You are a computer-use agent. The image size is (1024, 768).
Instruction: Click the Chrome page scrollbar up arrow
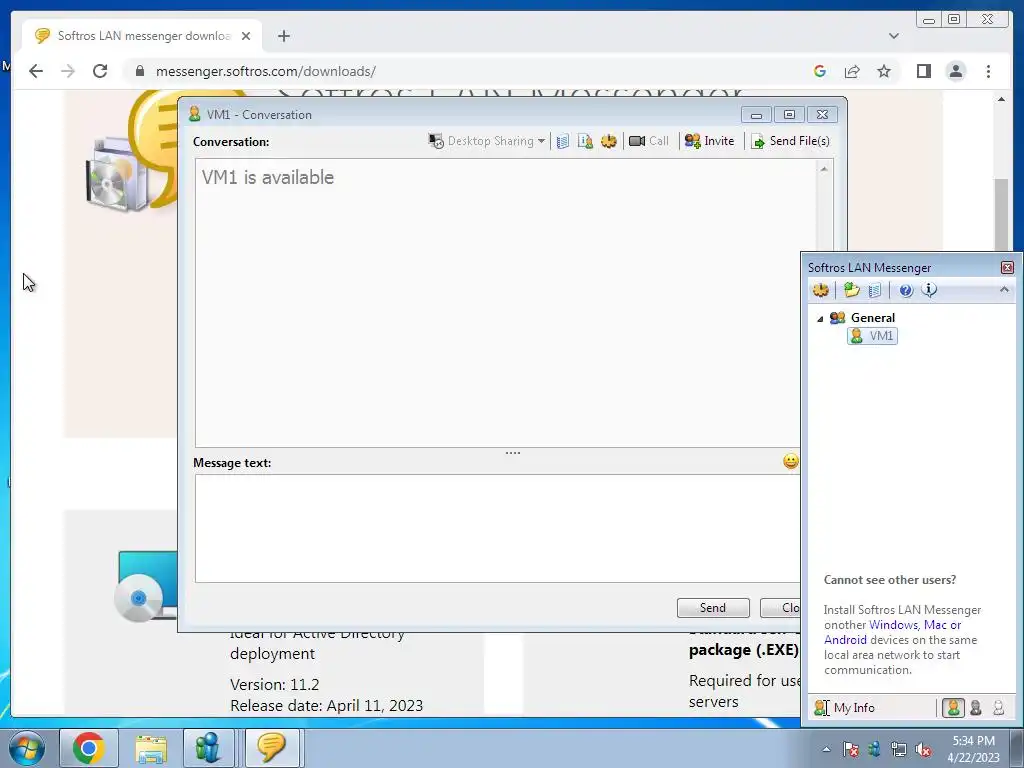pyautogui.click(x=1001, y=99)
